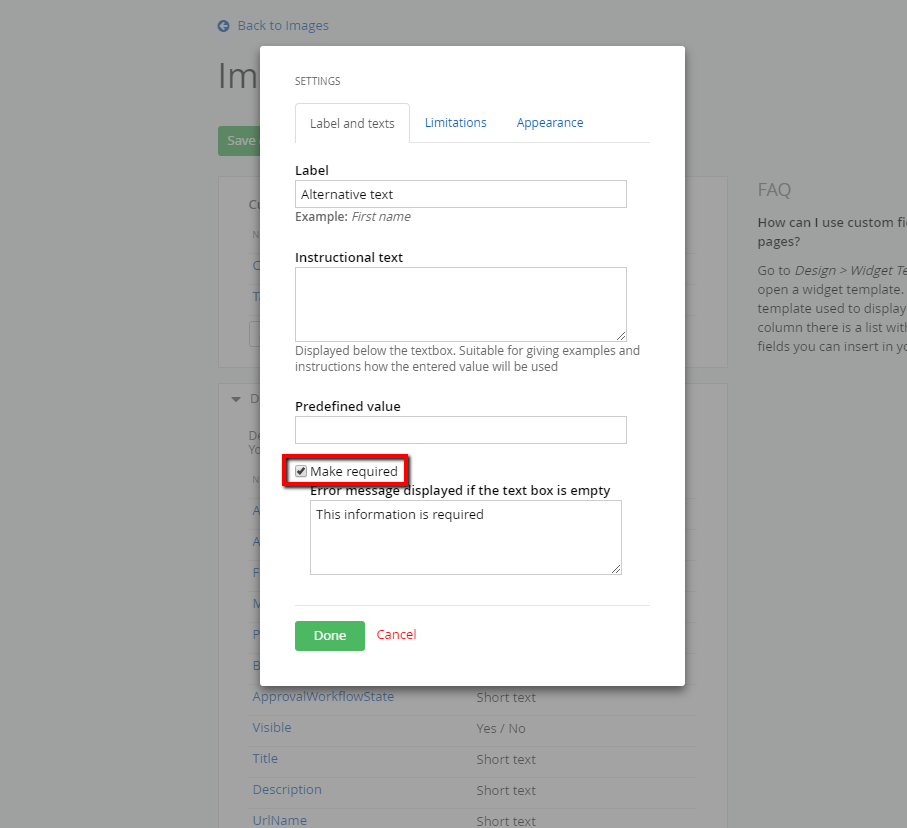This screenshot has height=828, width=907.
Task: Click the Back to Images link
Action: (282, 26)
